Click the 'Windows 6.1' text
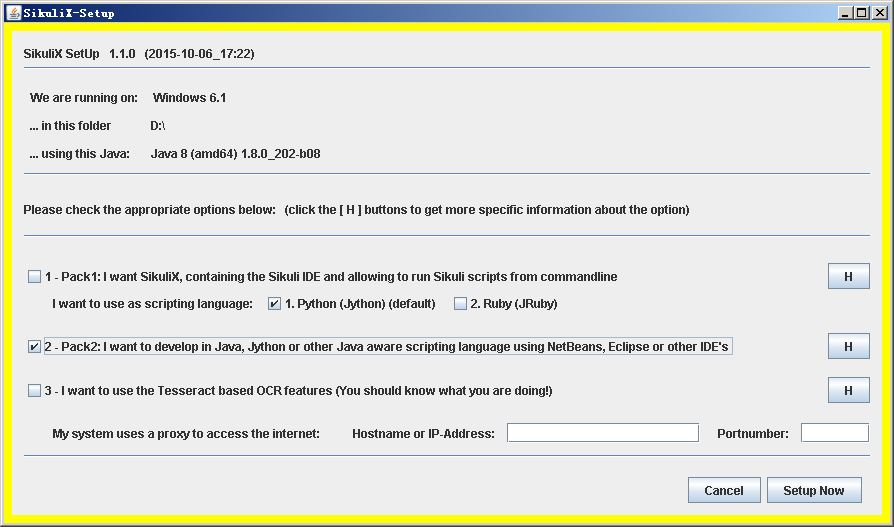894x527 pixels. pos(189,98)
